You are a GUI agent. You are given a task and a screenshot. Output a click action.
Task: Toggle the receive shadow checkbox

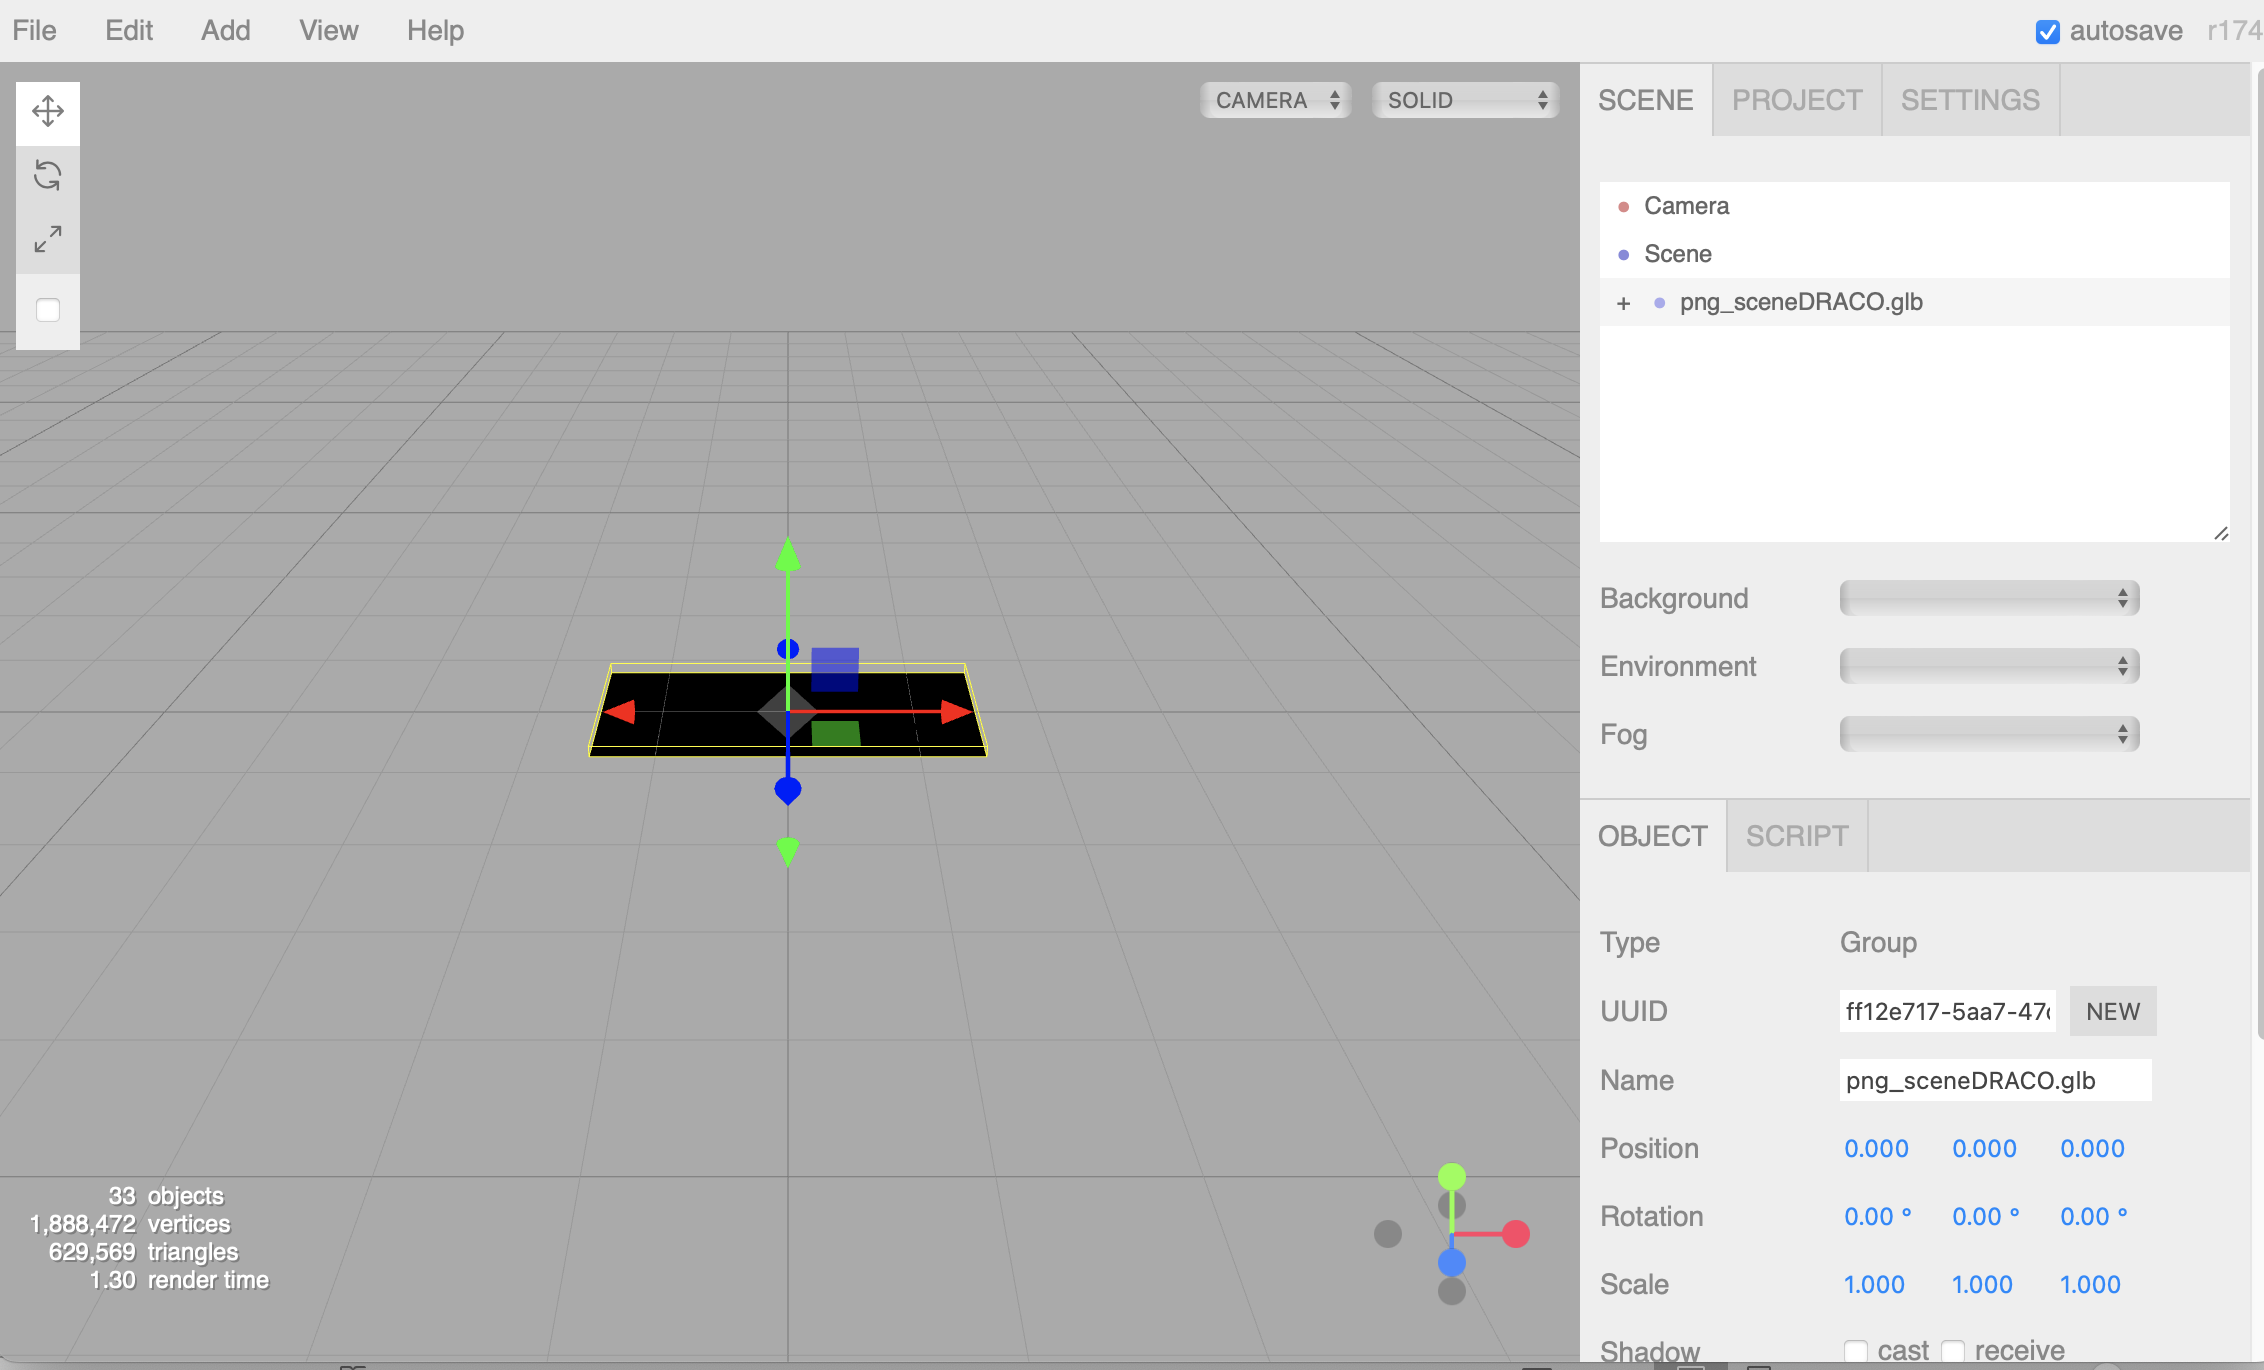(x=1953, y=1351)
